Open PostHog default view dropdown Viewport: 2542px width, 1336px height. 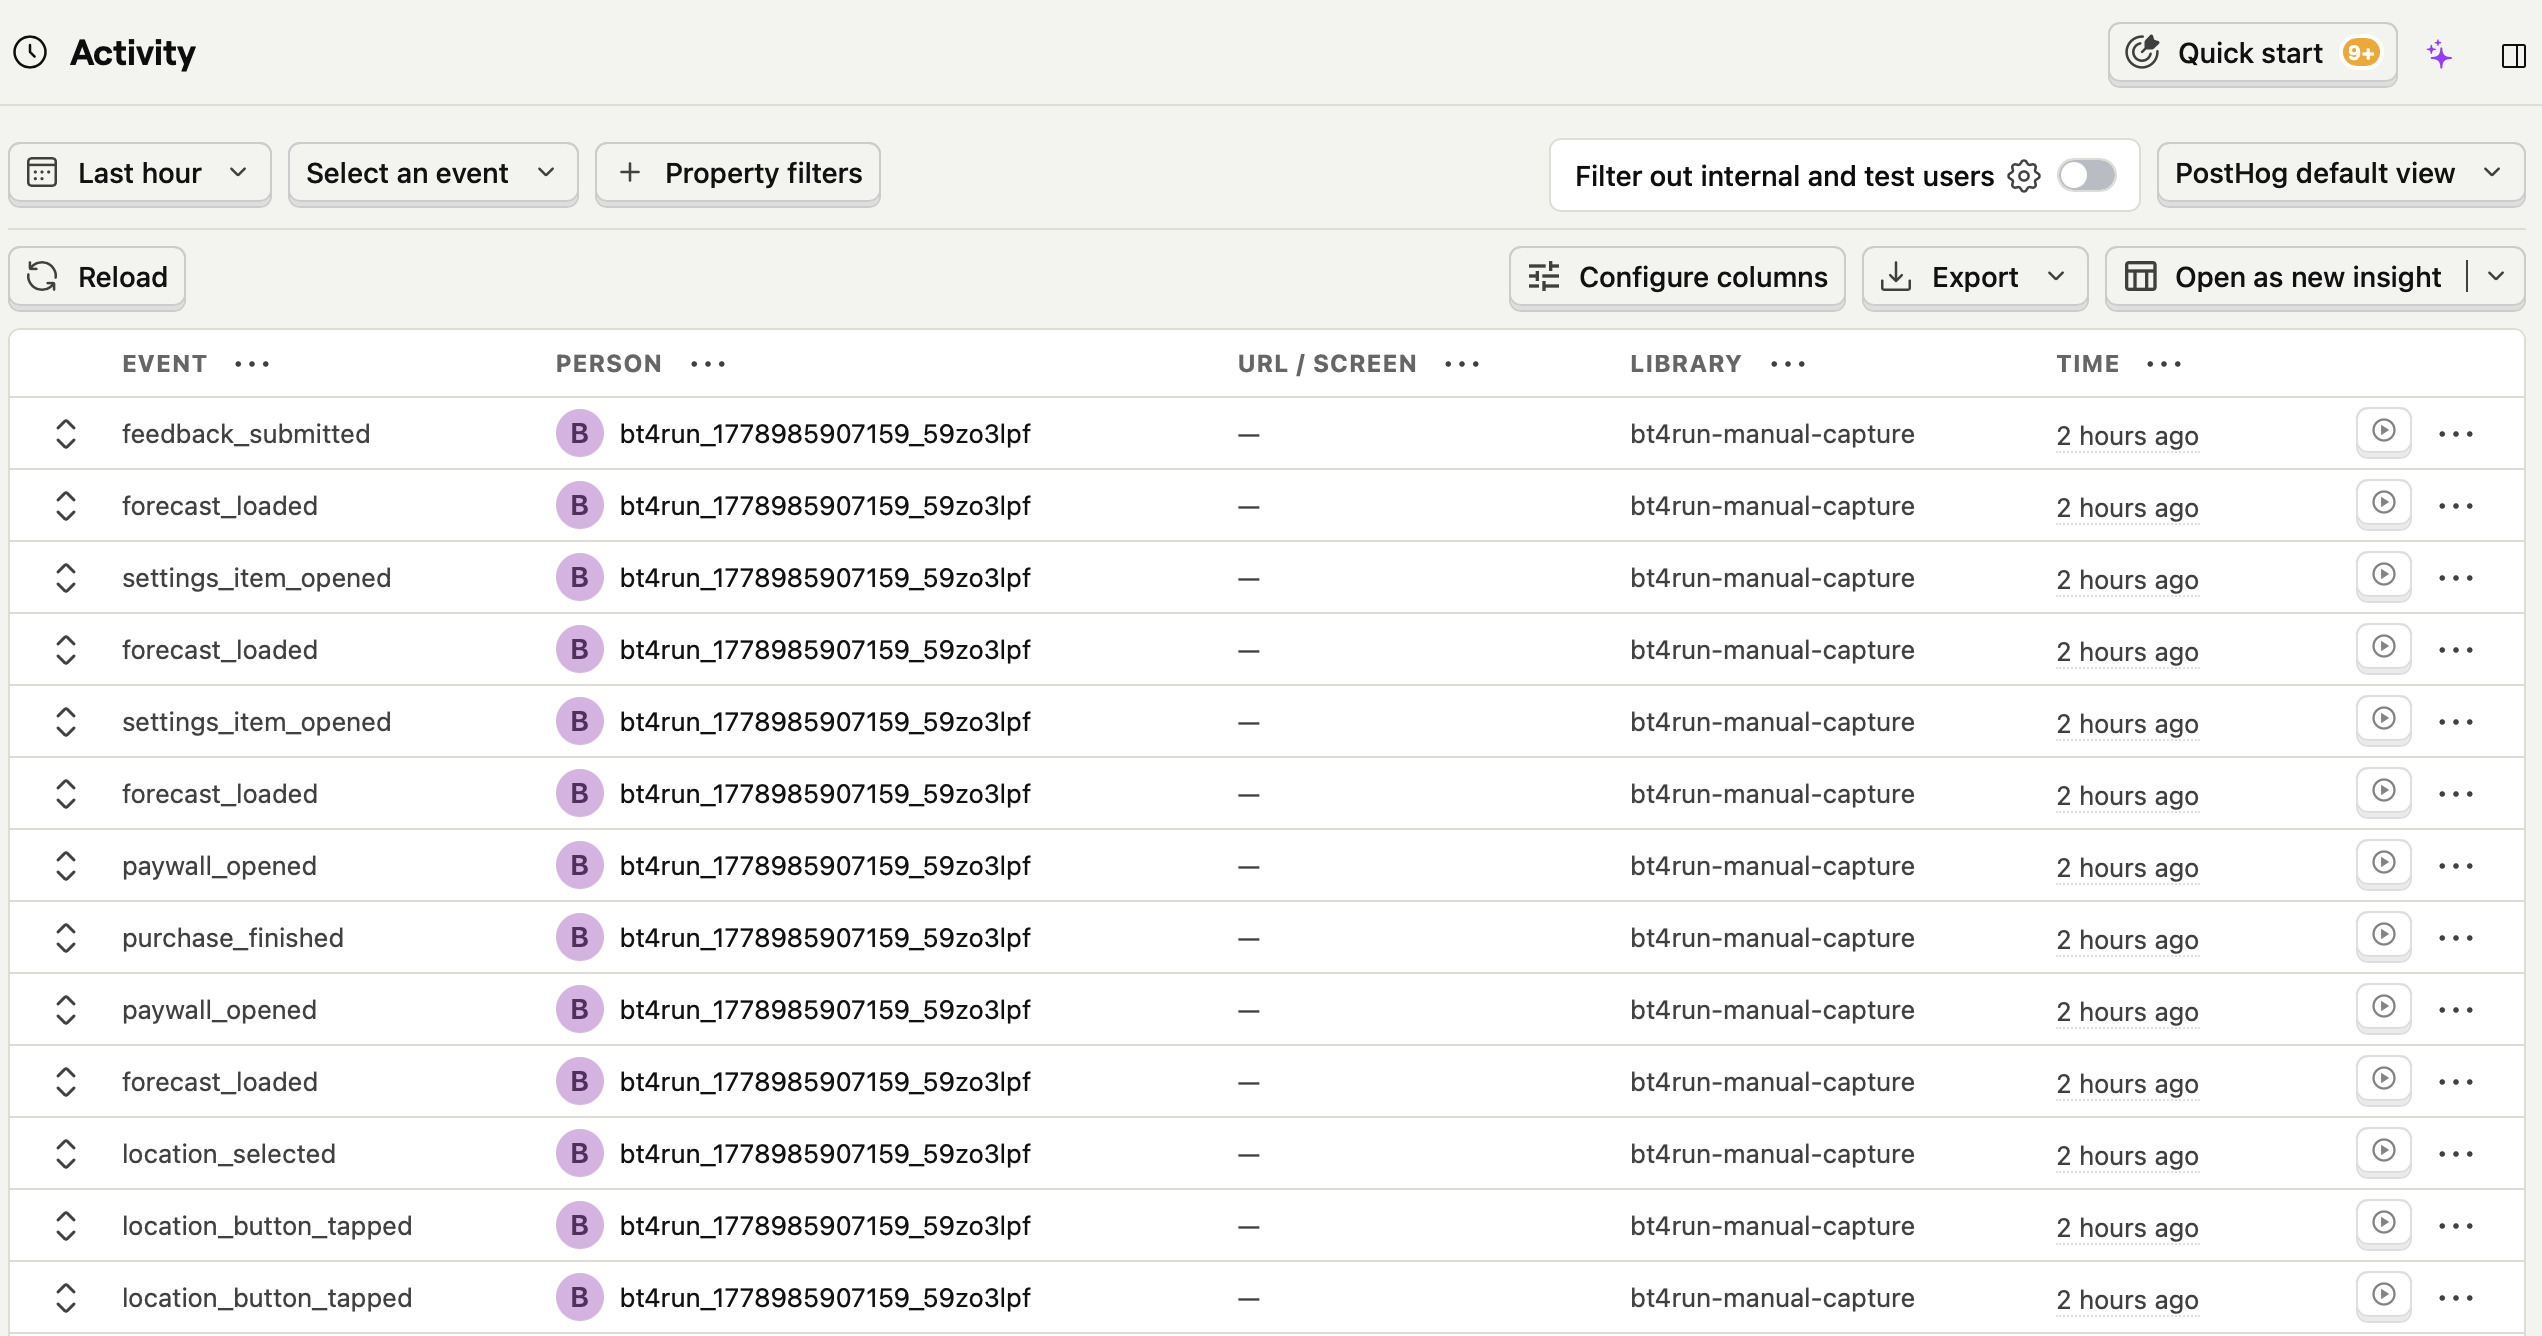point(2340,174)
